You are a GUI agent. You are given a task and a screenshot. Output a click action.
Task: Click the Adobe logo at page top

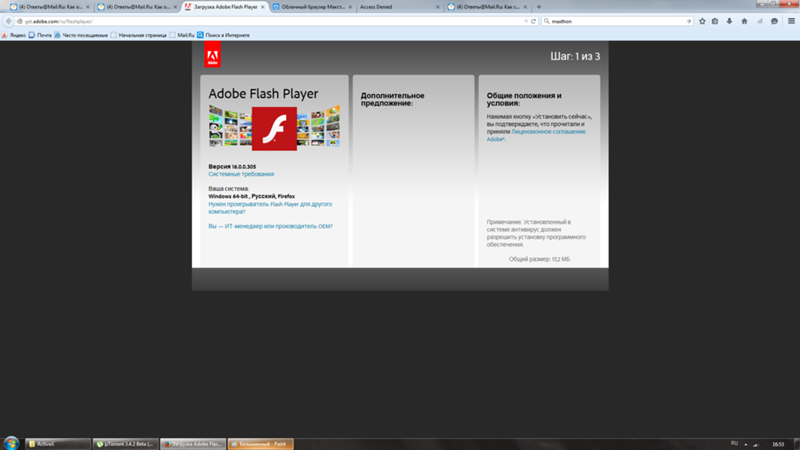(212, 54)
